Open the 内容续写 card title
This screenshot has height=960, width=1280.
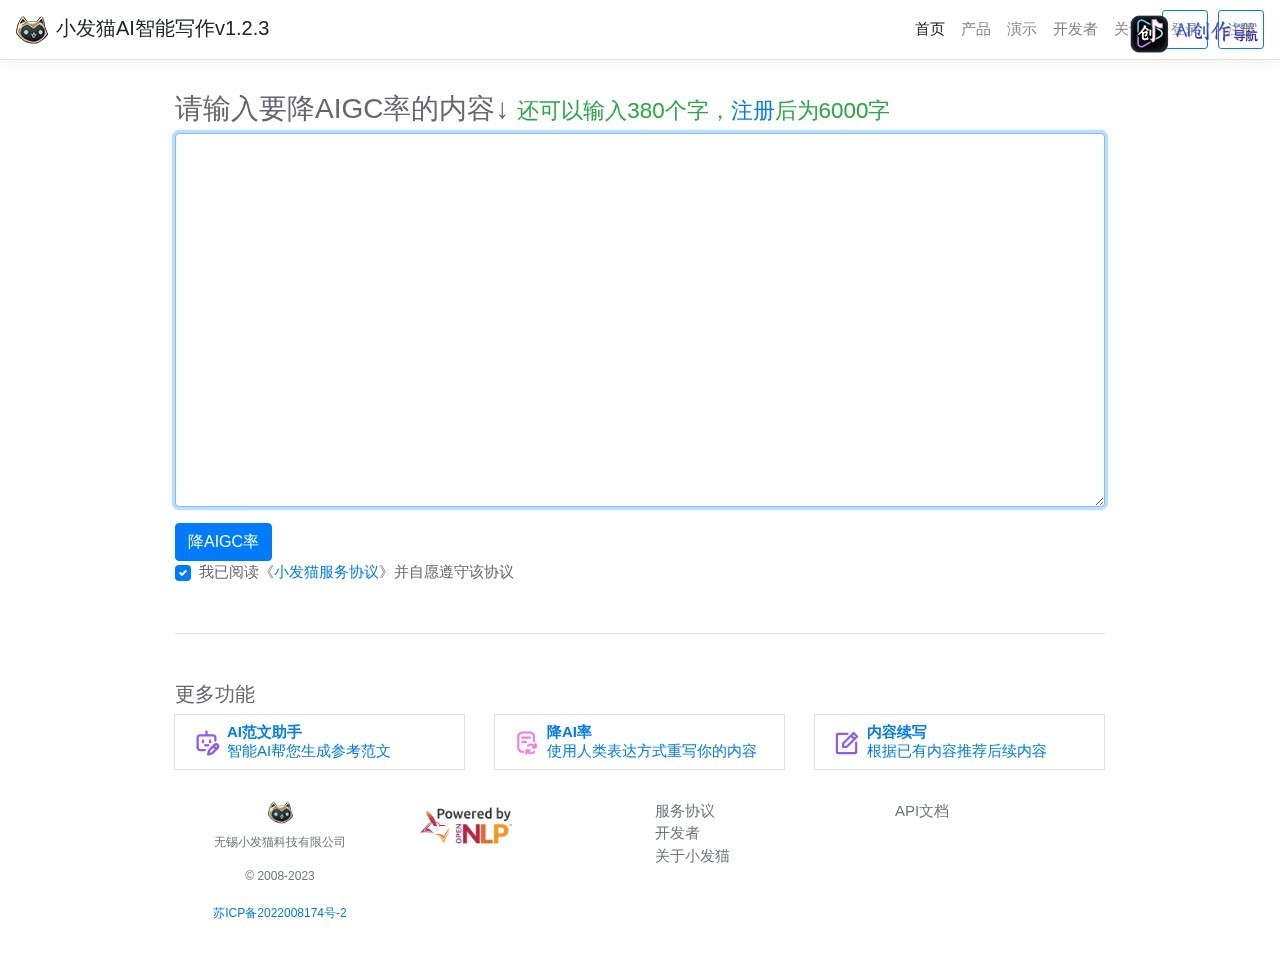click(x=897, y=732)
